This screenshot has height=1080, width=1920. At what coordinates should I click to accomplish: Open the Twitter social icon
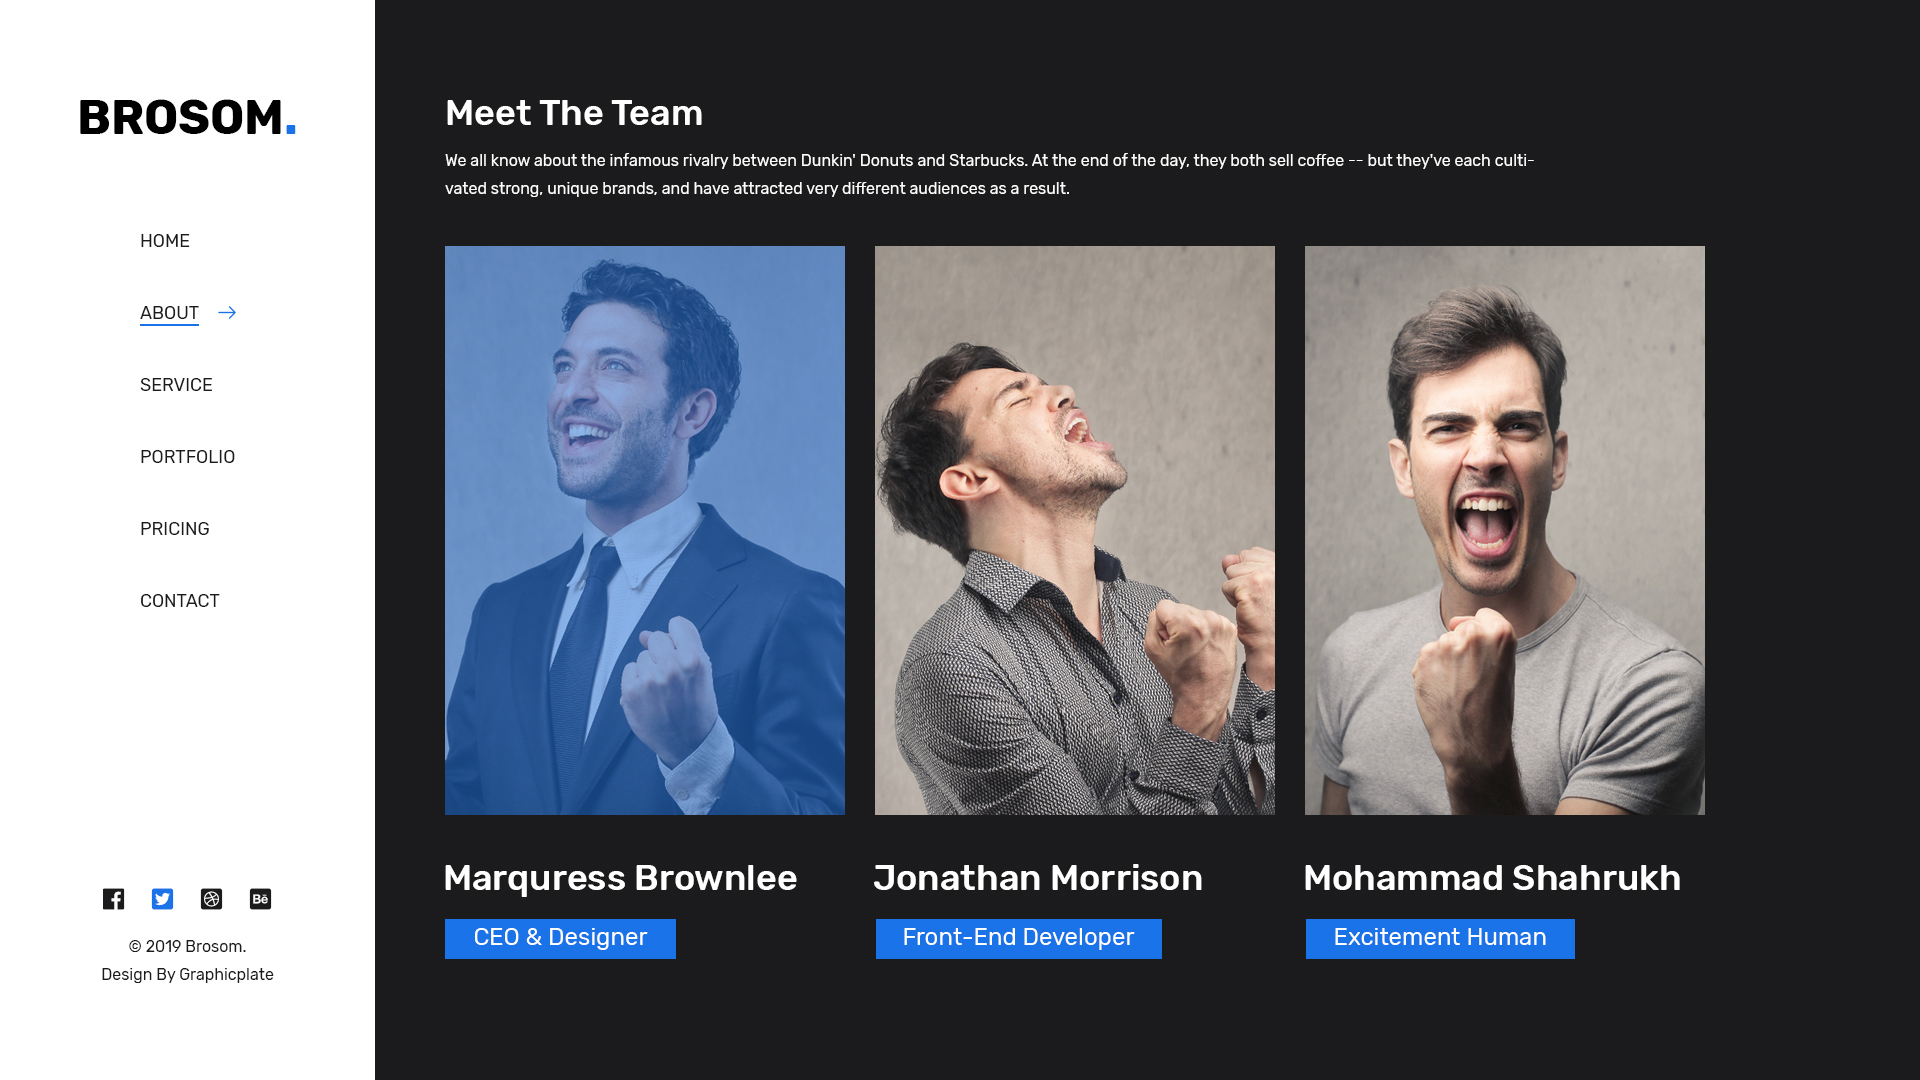[162, 899]
